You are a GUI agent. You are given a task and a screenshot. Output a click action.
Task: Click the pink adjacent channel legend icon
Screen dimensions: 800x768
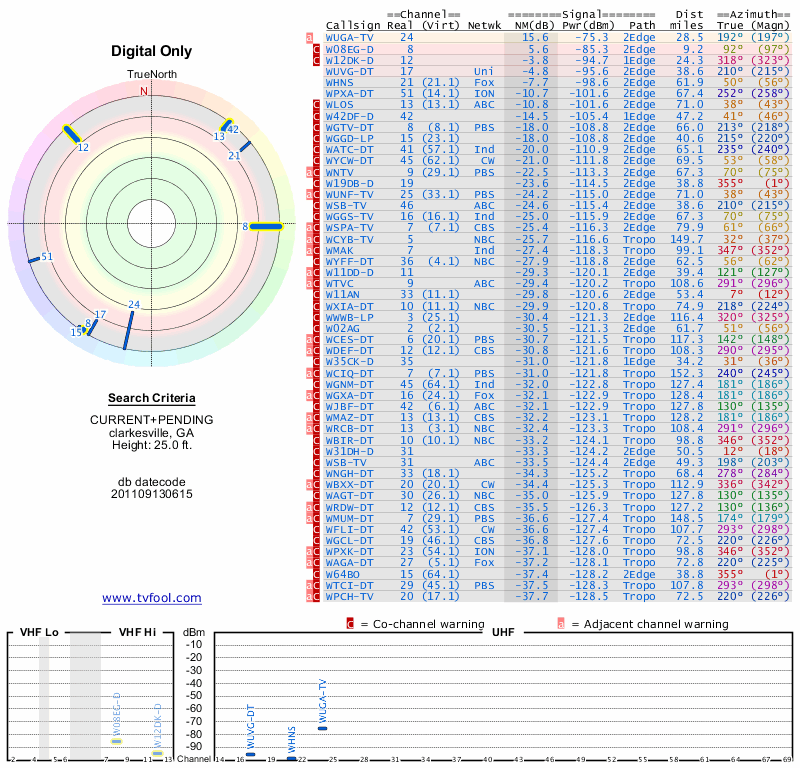560,624
